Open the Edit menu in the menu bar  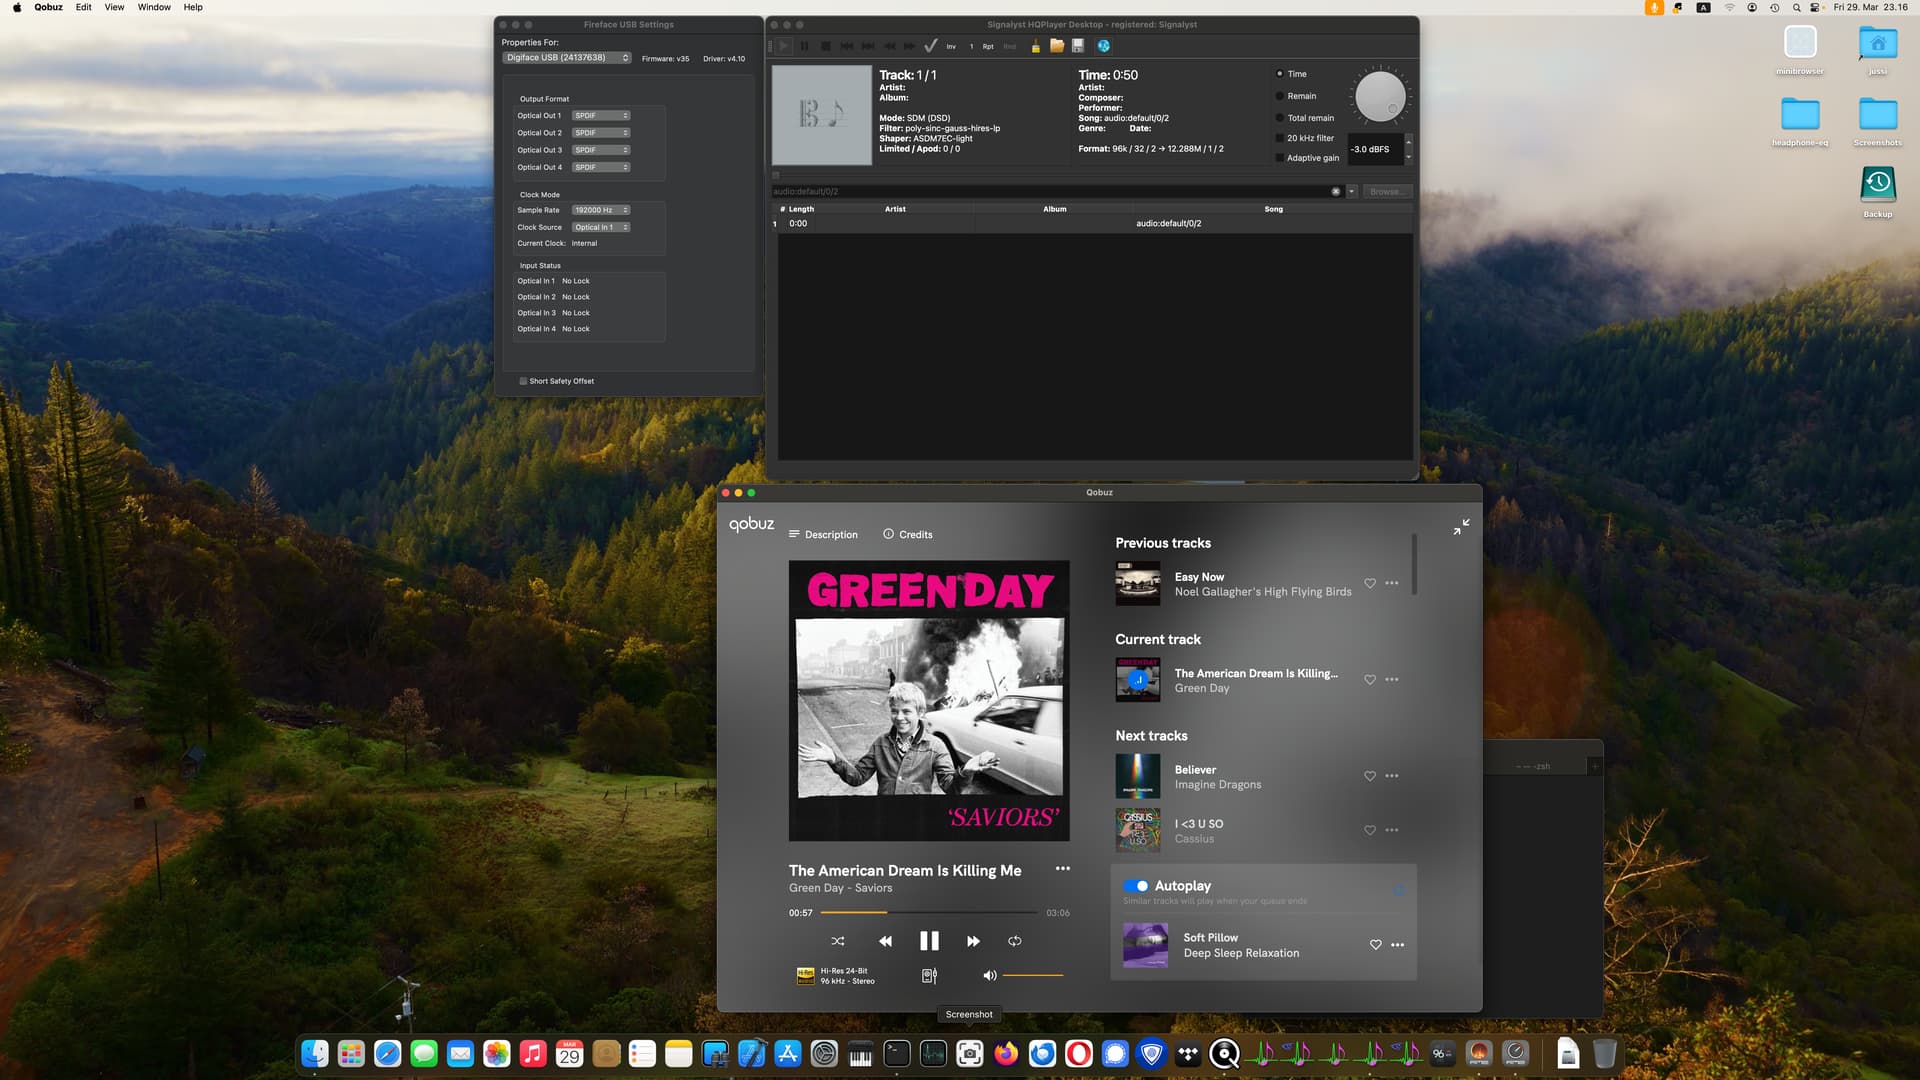click(83, 7)
